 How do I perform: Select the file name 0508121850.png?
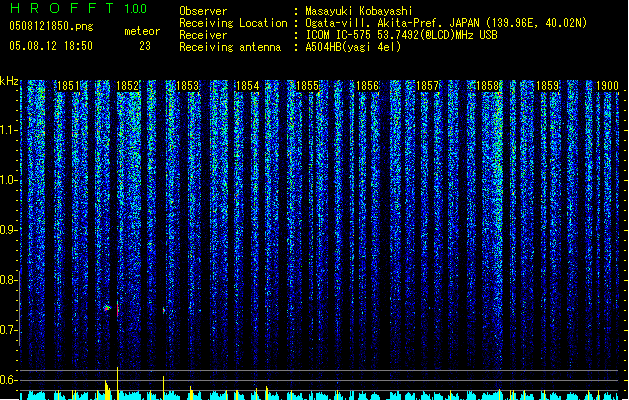[51, 26]
